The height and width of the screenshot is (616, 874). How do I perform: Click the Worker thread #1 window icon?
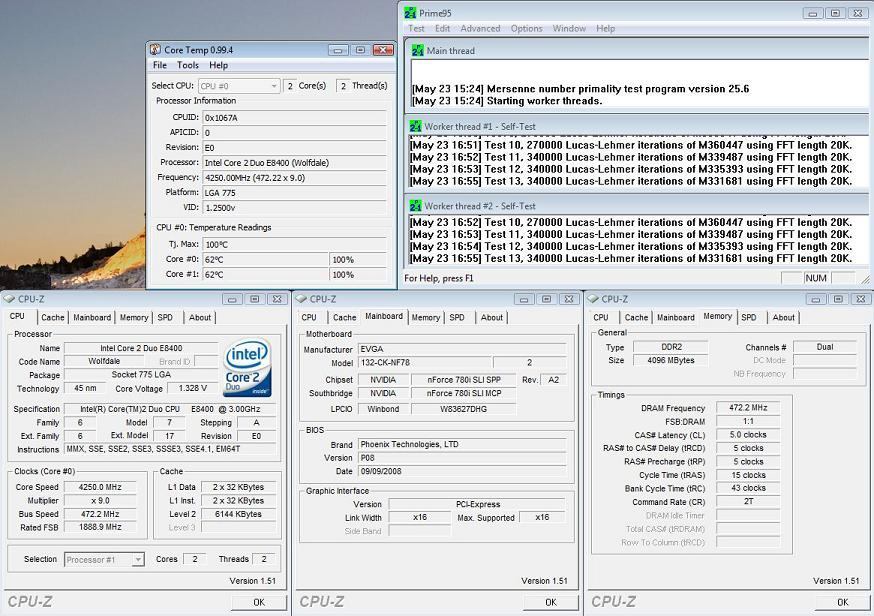(415, 126)
